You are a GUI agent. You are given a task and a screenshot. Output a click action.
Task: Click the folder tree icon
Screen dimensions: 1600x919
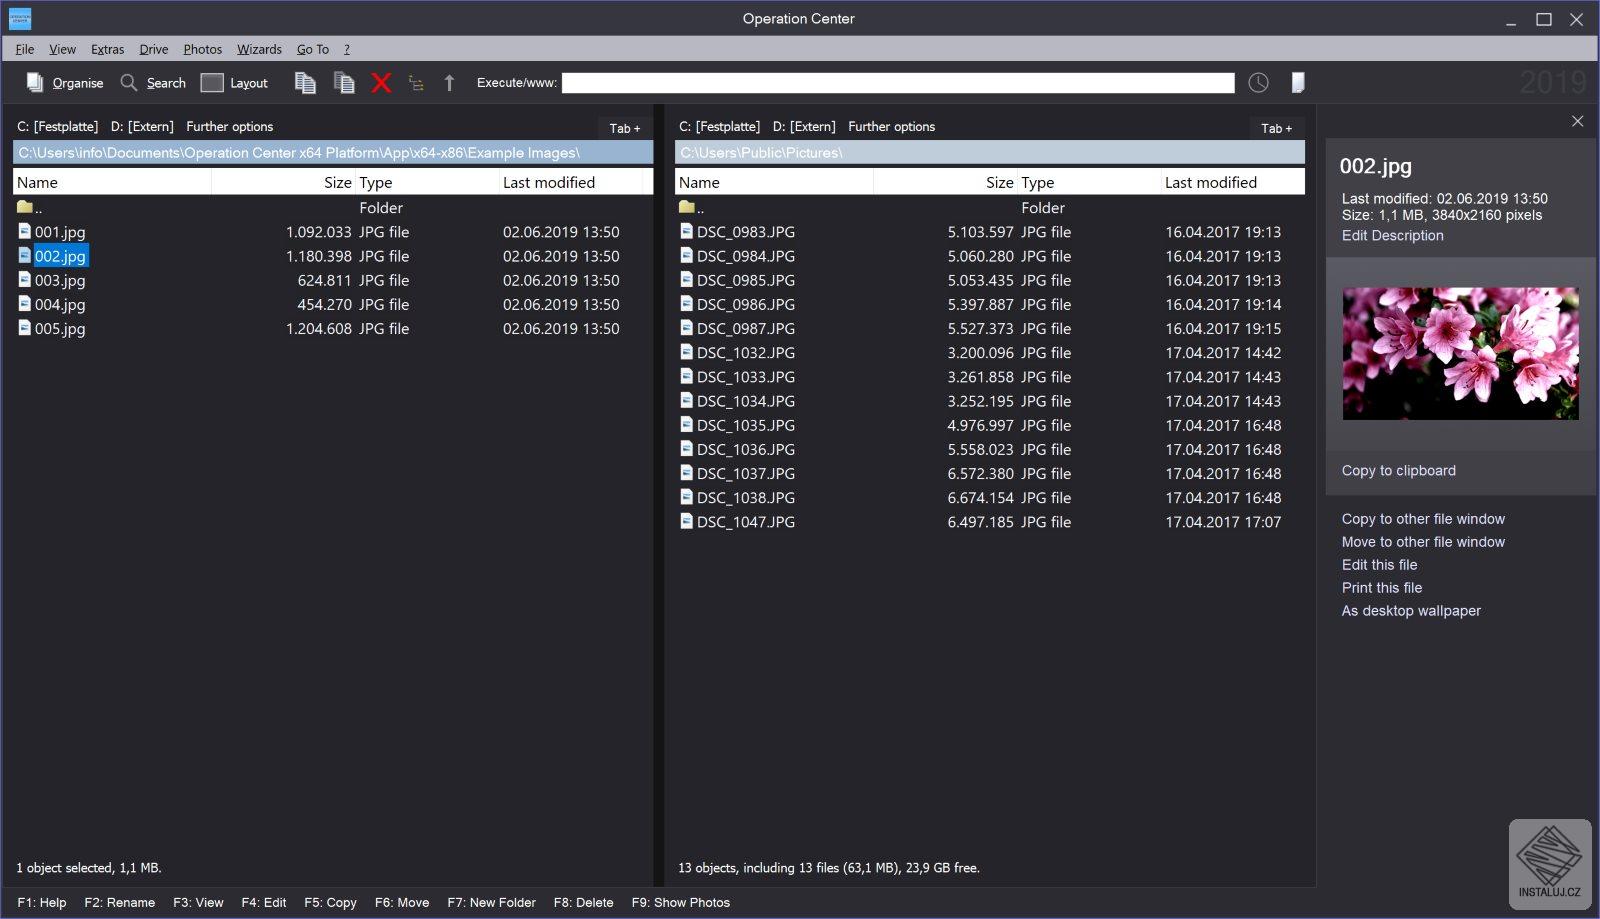click(416, 83)
